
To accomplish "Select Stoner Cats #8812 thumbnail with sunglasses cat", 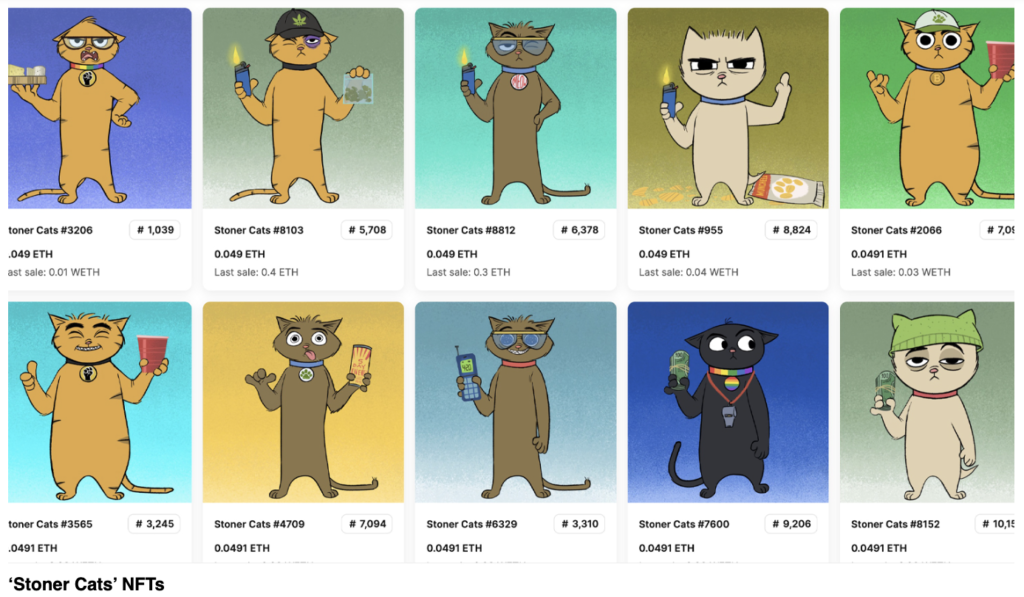I will pos(515,108).
